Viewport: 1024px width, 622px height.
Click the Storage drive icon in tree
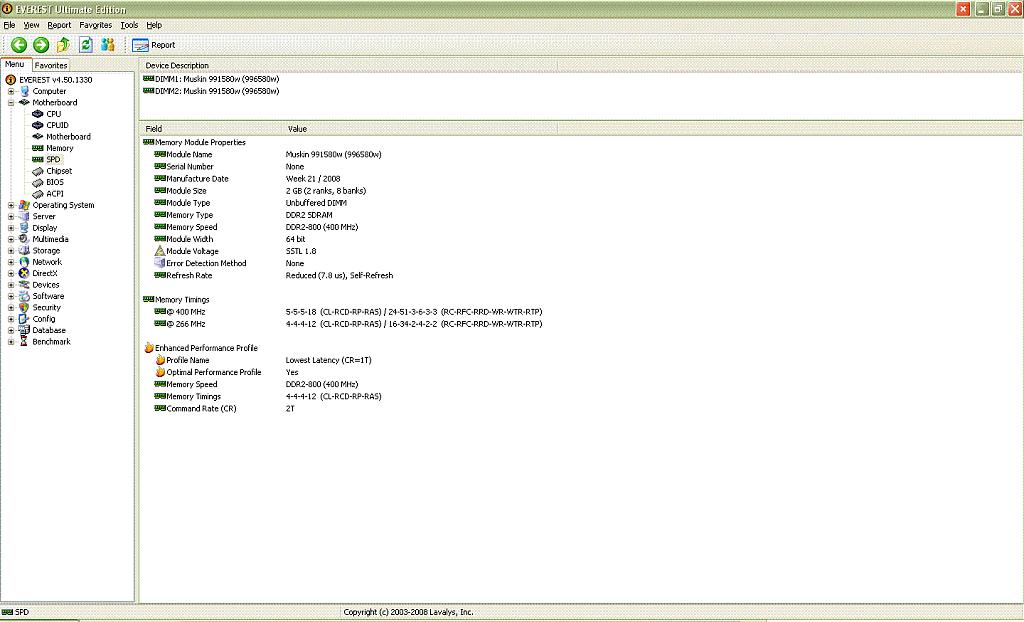coord(24,251)
